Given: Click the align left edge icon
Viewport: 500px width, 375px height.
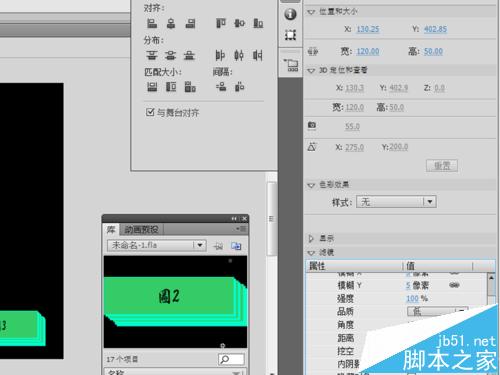Looking at the screenshot, I should tap(152, 23).
